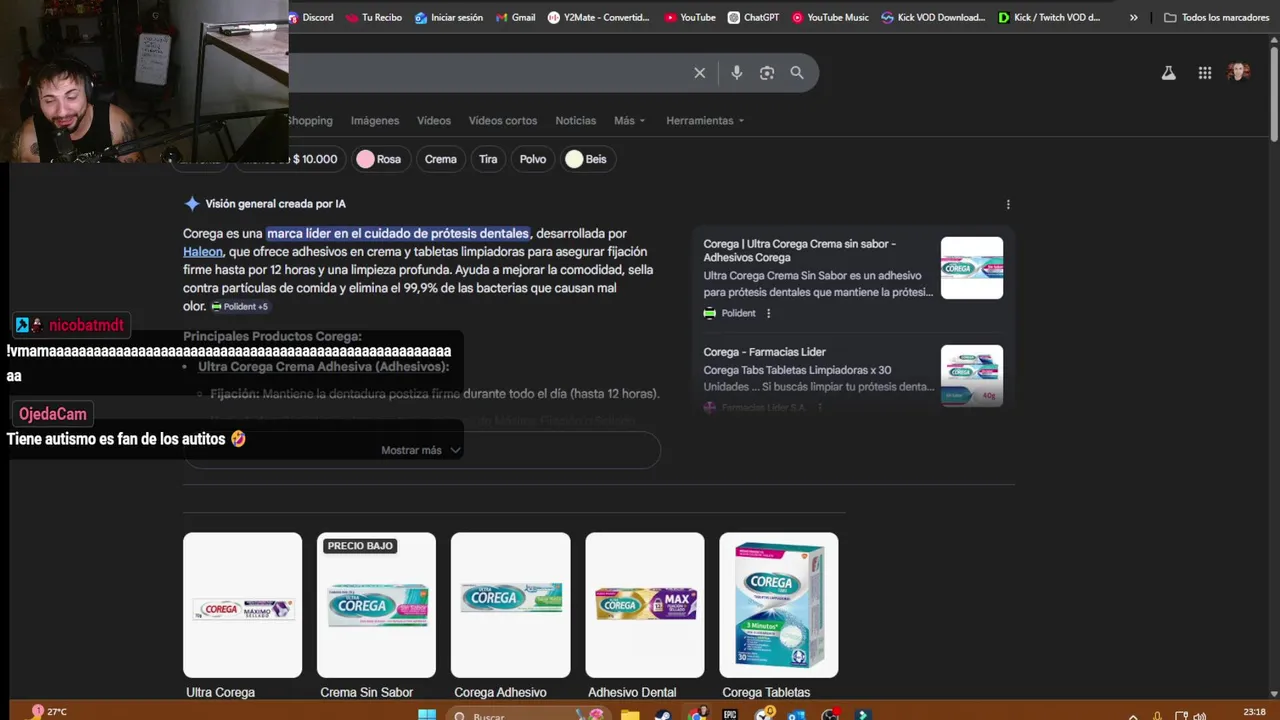Open the ChatGPT bookmark
Viewport: 1280px width, 720px height.
tap(753, 17)
